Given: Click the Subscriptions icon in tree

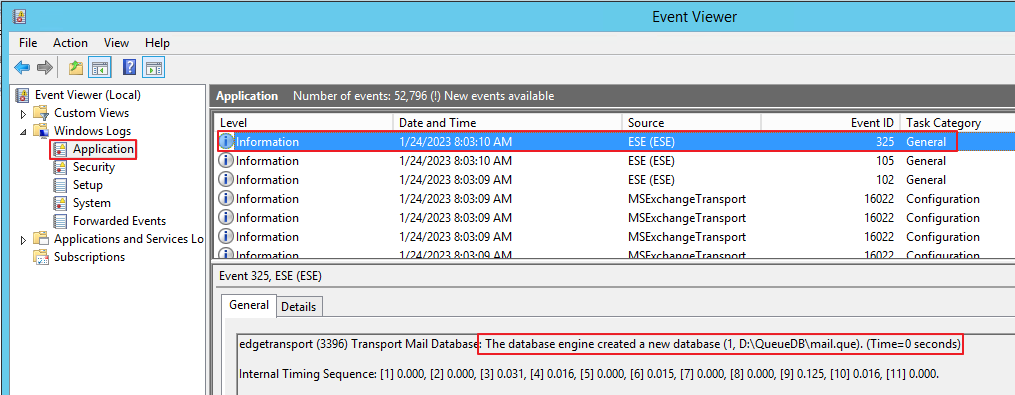Looking at the screenshot, I should click(x=41, y=257).
